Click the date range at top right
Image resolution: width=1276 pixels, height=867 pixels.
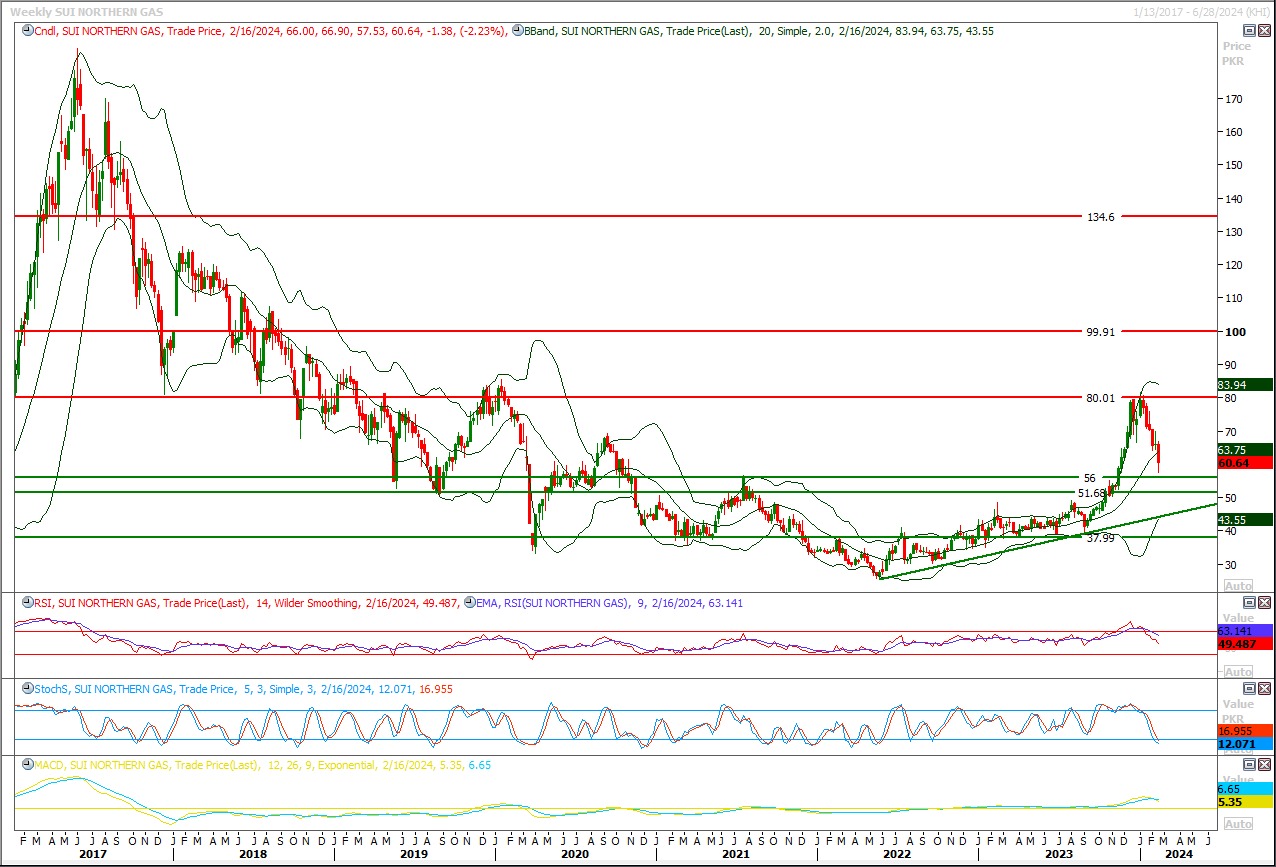tap(1203, 10)
